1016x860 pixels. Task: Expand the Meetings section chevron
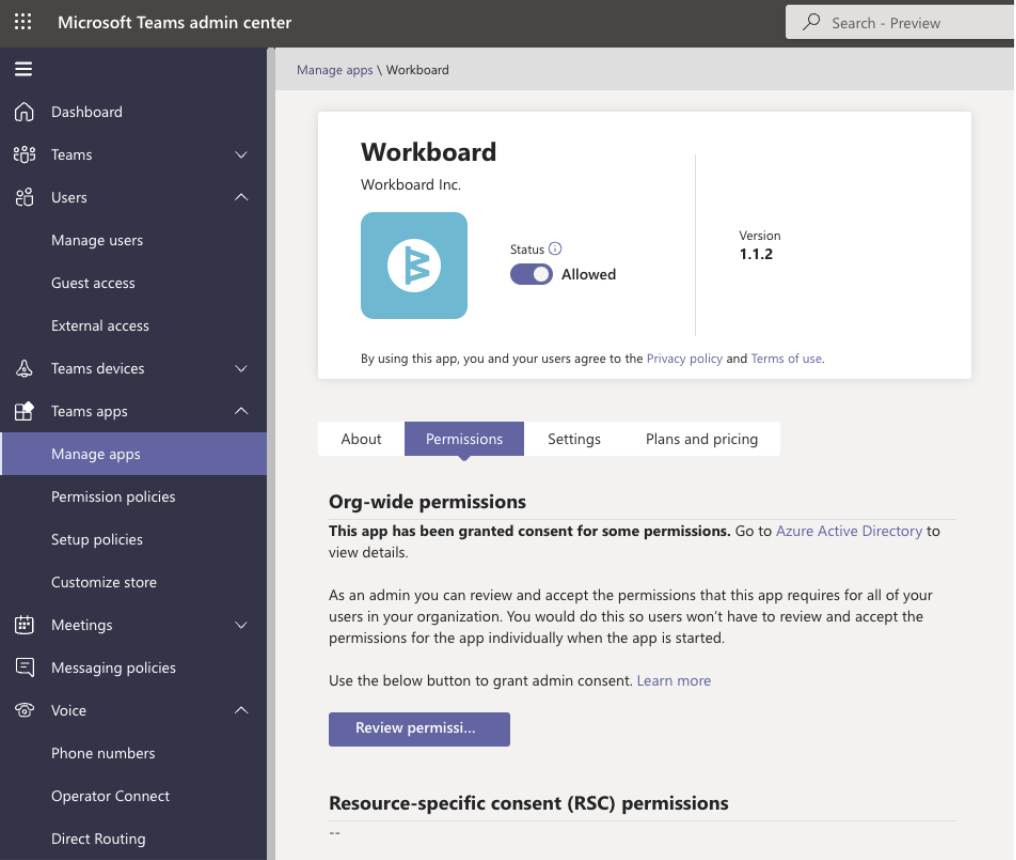(x=241, y=625)
